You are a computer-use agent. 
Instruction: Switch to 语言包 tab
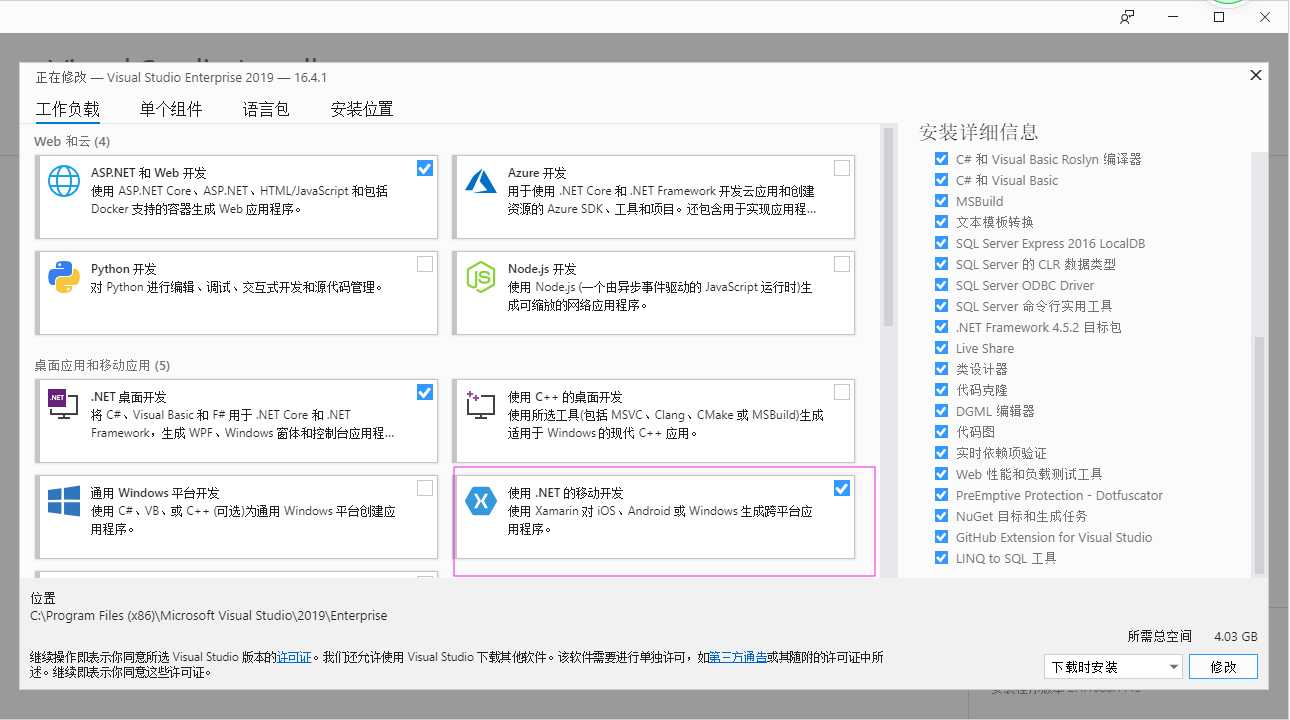click(266, 109)
